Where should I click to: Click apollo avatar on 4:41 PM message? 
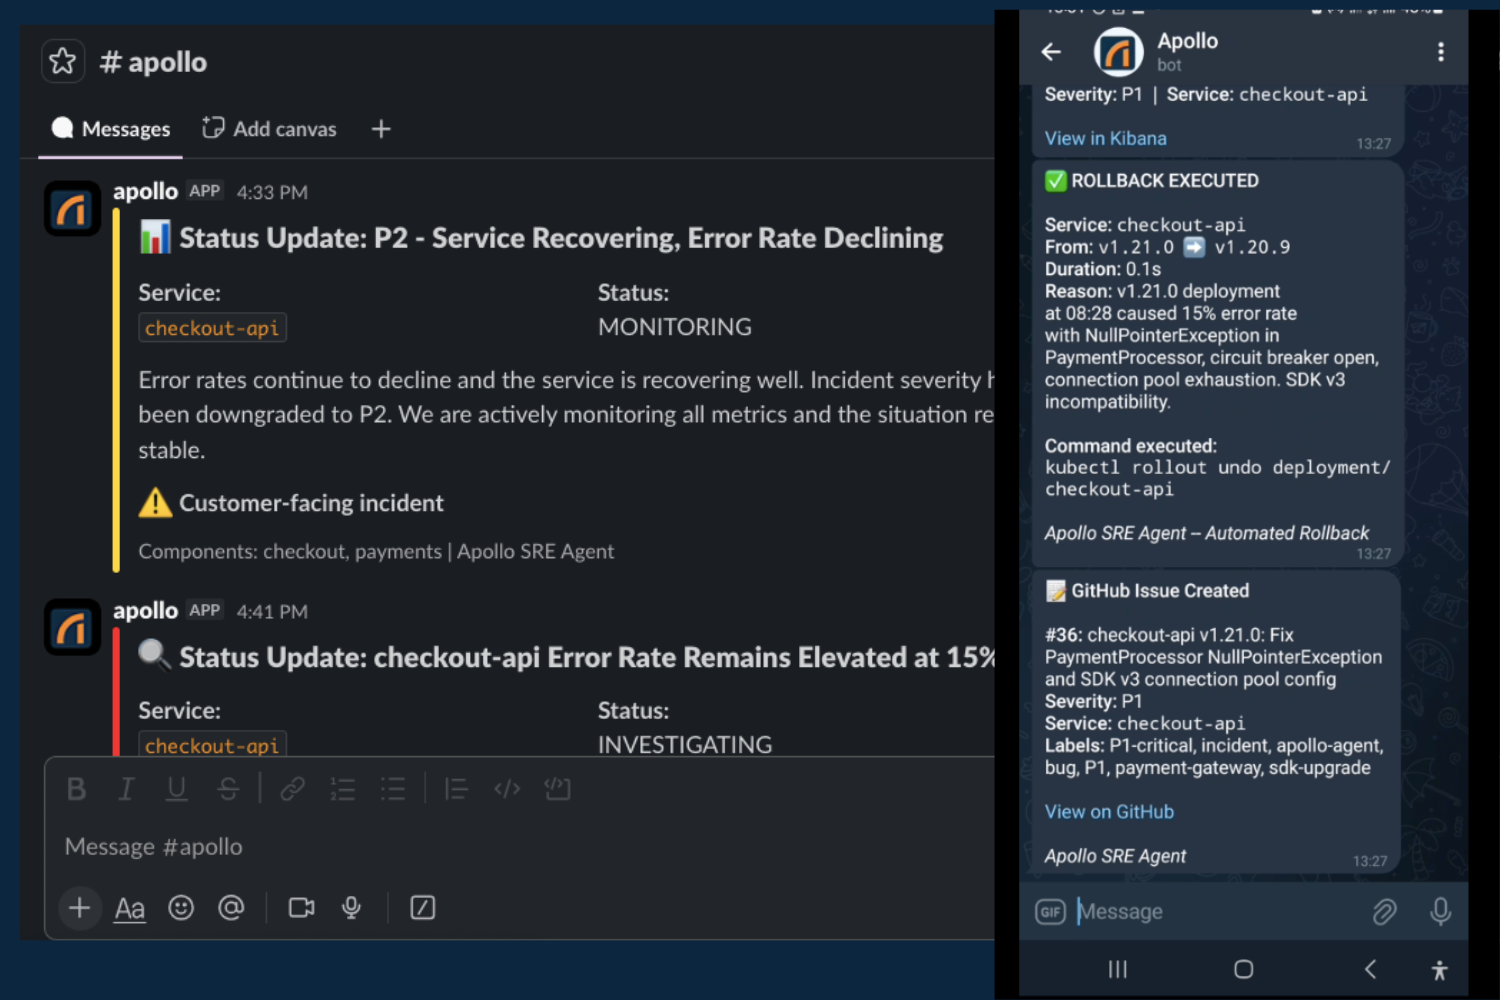pyautogui.click(x=72, y=628)
